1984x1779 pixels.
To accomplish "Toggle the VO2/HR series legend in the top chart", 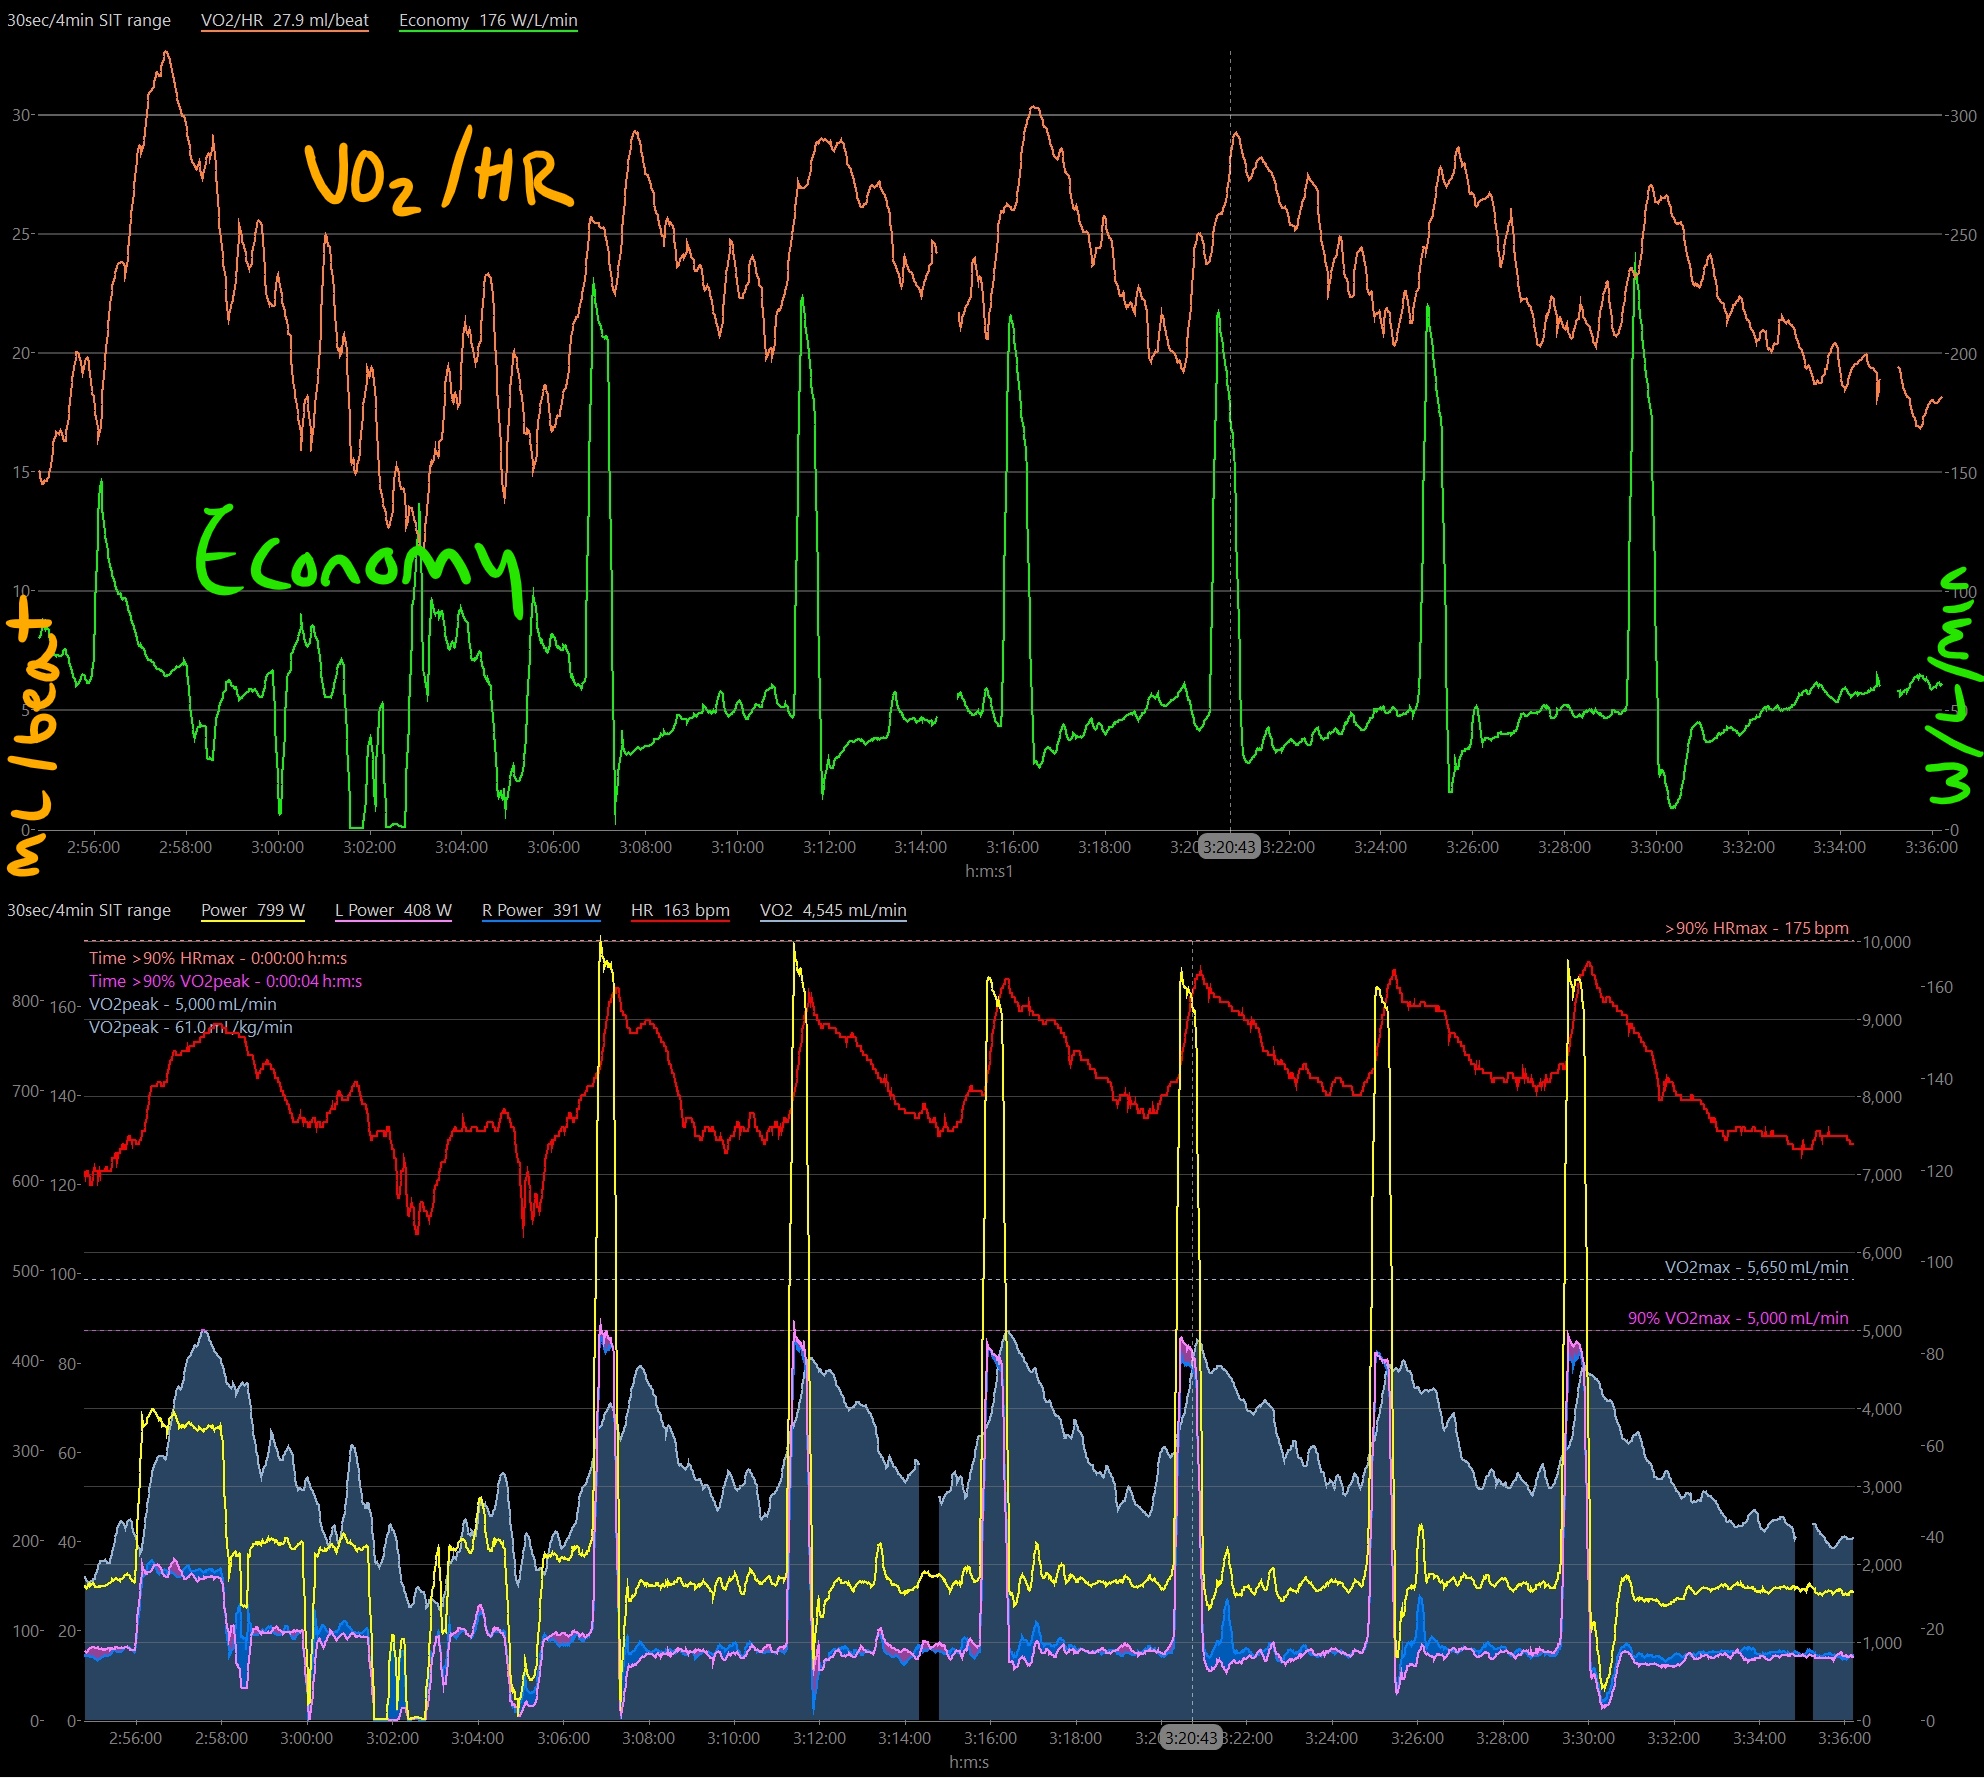I will coord(284,20).
